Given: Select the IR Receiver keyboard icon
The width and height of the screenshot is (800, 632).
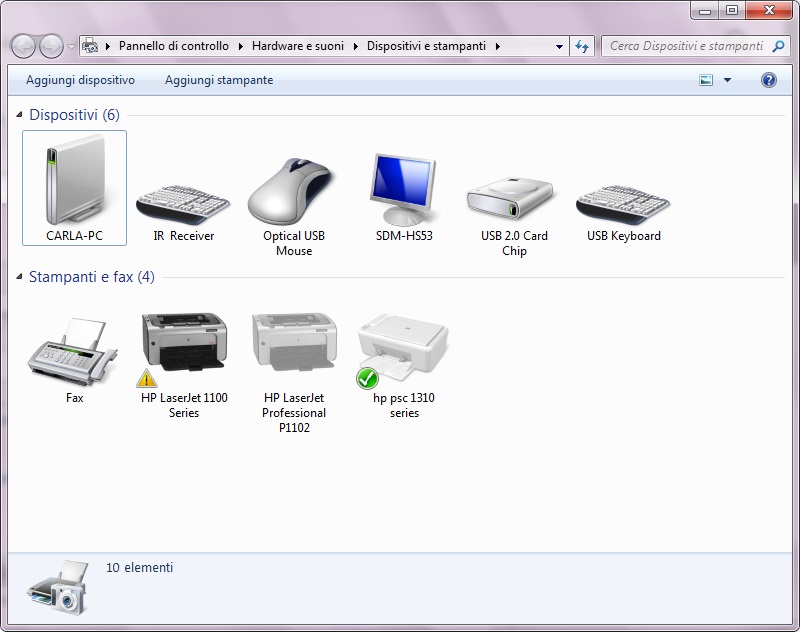Looking at the screenshot, I should [183, 205].
